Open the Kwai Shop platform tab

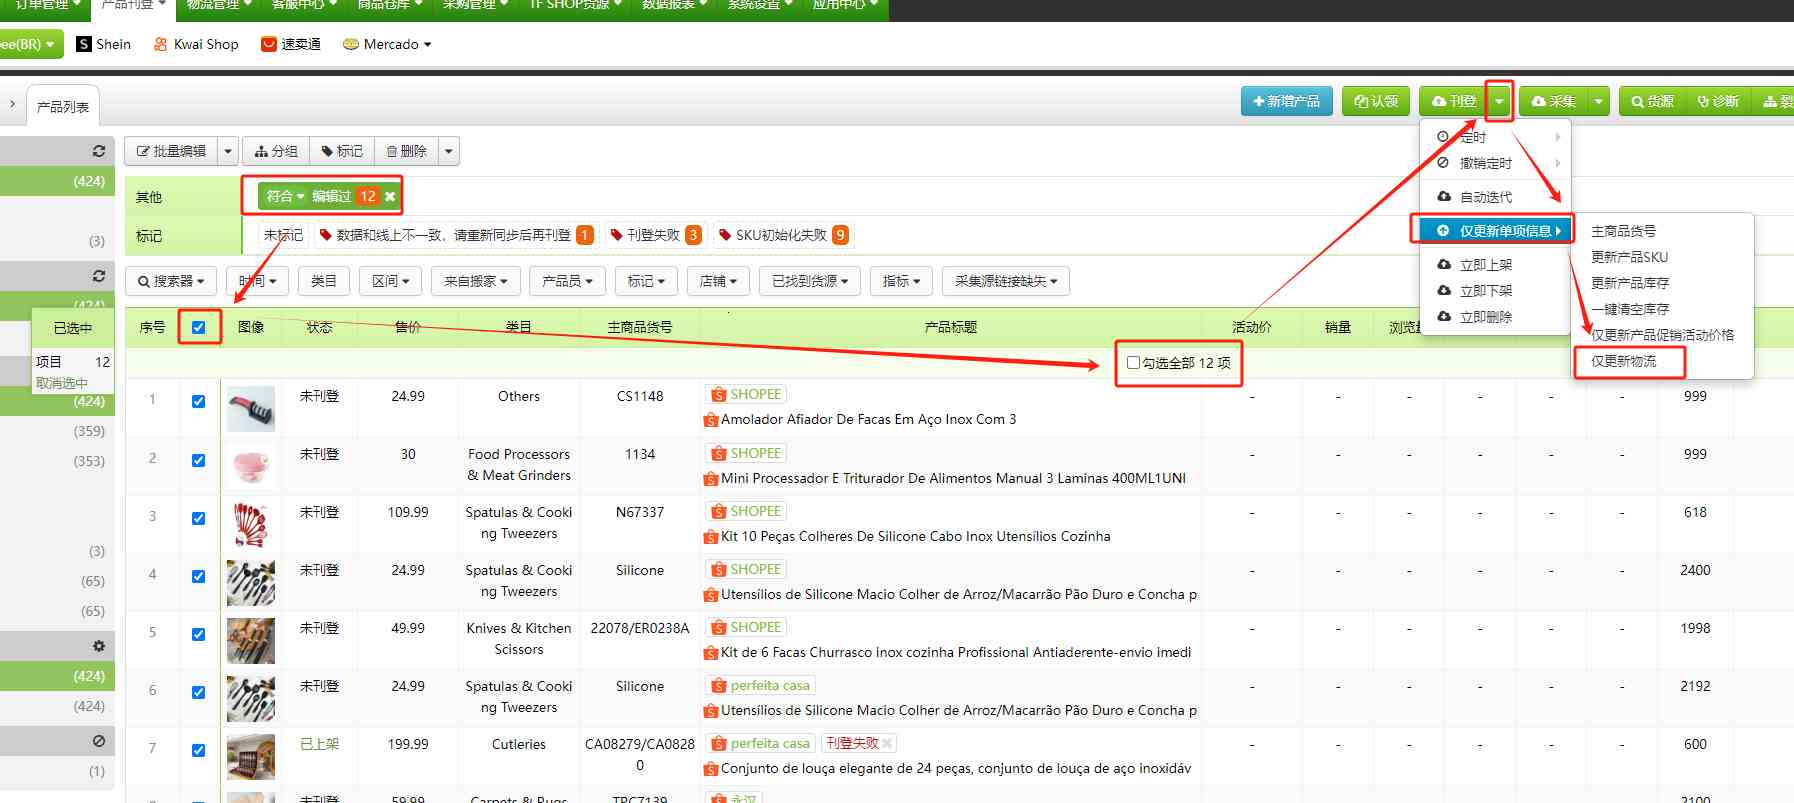196,44
